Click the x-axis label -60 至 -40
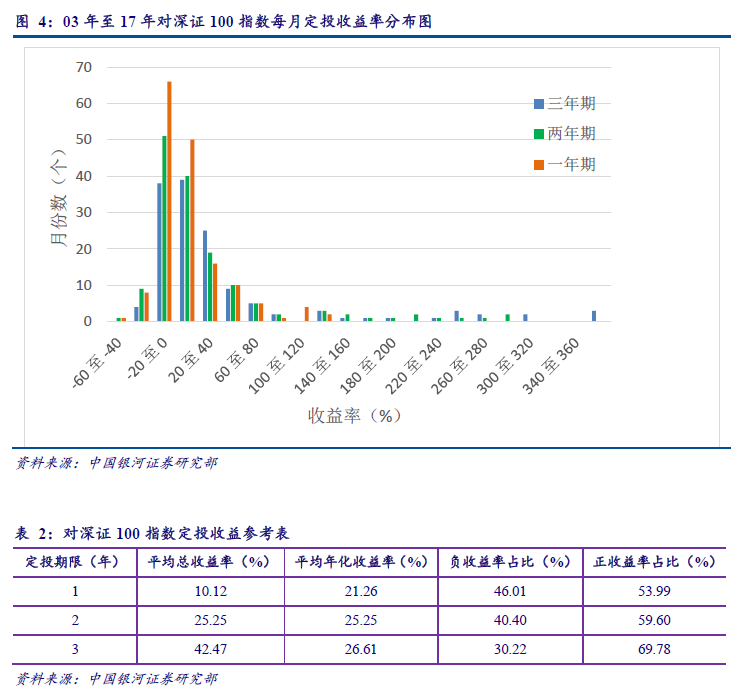Viewport: 749px width, 699px height. pos(97,363)
